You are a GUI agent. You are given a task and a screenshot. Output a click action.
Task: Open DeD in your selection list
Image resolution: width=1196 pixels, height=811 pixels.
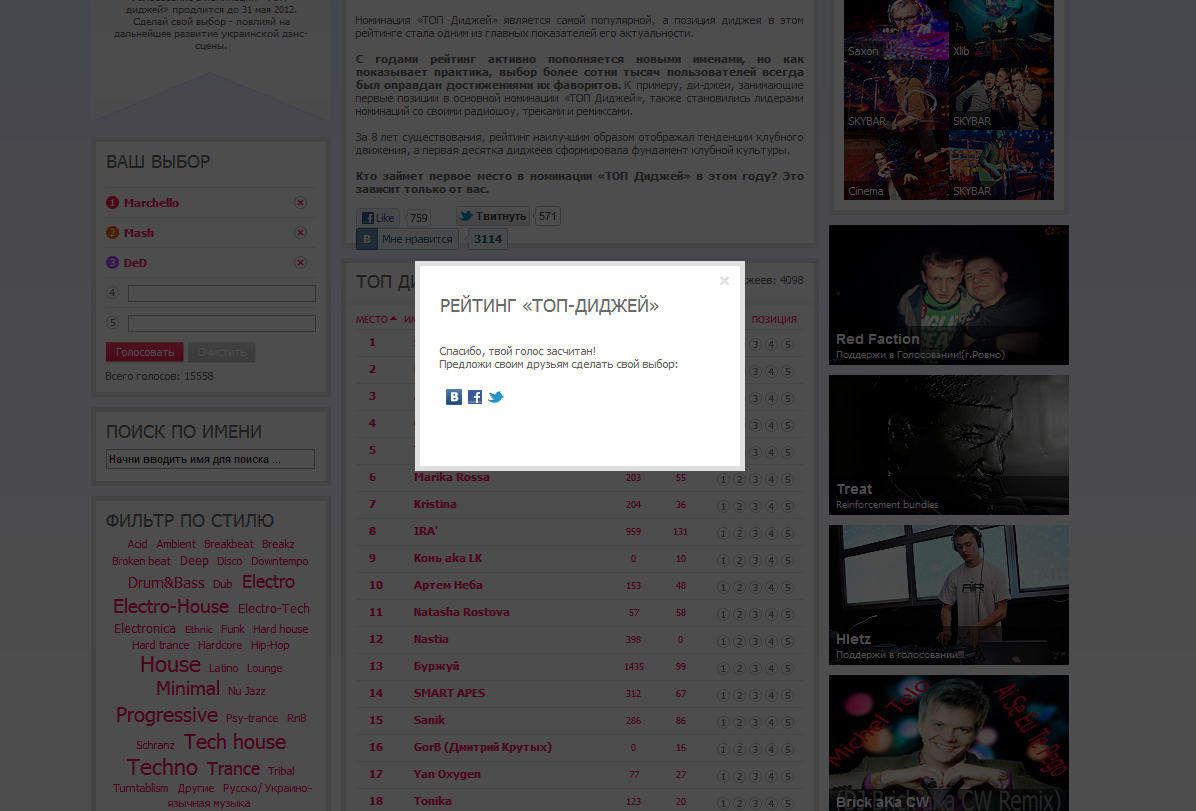coord(135,262)
